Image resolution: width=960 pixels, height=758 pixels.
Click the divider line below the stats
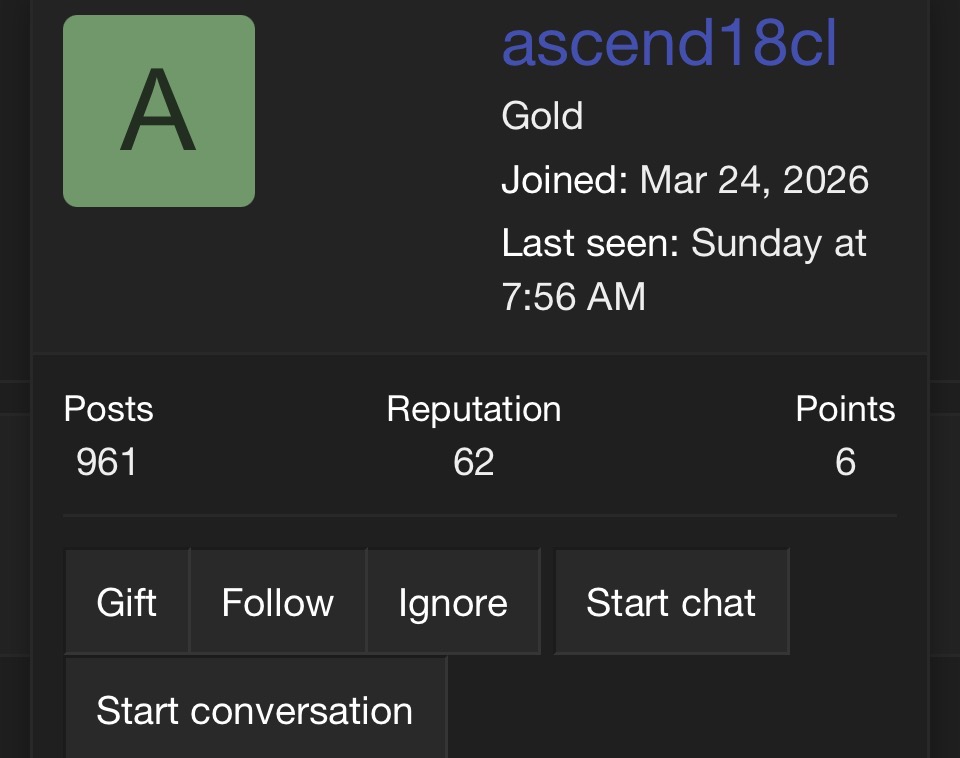point(480,516)
